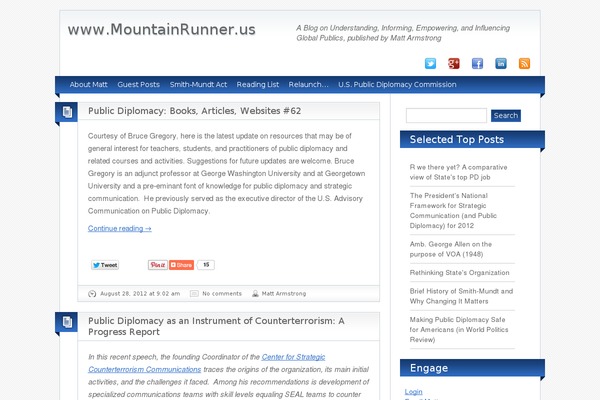Click the orange Share button

[x=181, y=265]
